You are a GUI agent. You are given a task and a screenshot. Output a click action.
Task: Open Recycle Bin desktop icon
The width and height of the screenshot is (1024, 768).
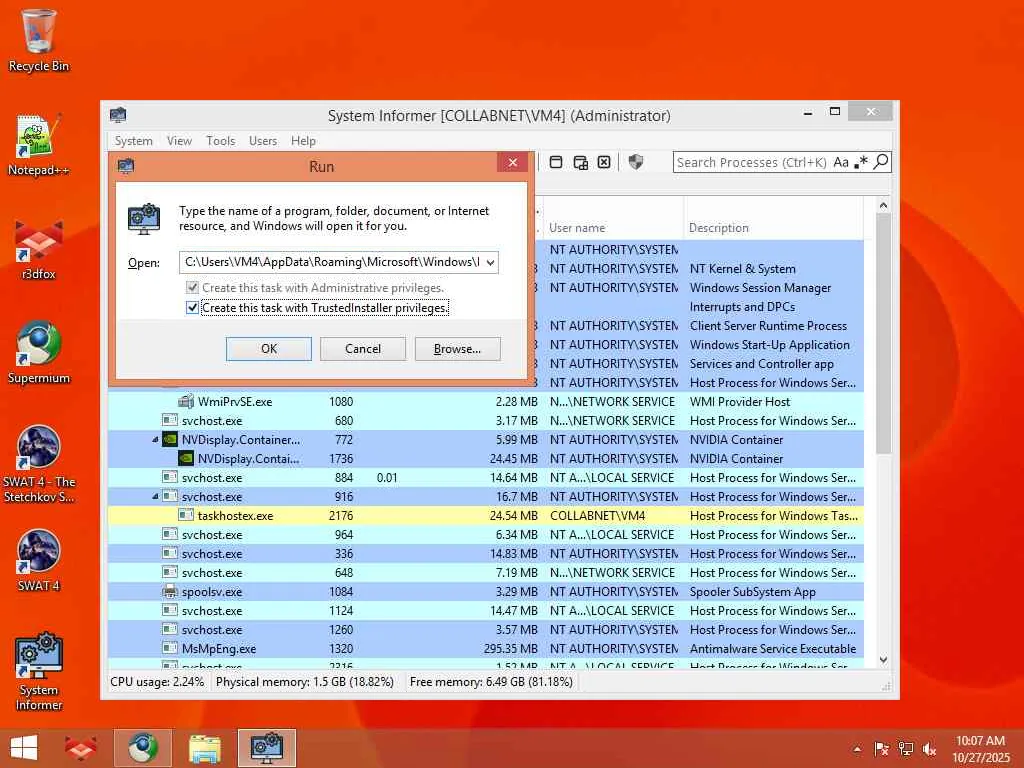tap(39, 40)
